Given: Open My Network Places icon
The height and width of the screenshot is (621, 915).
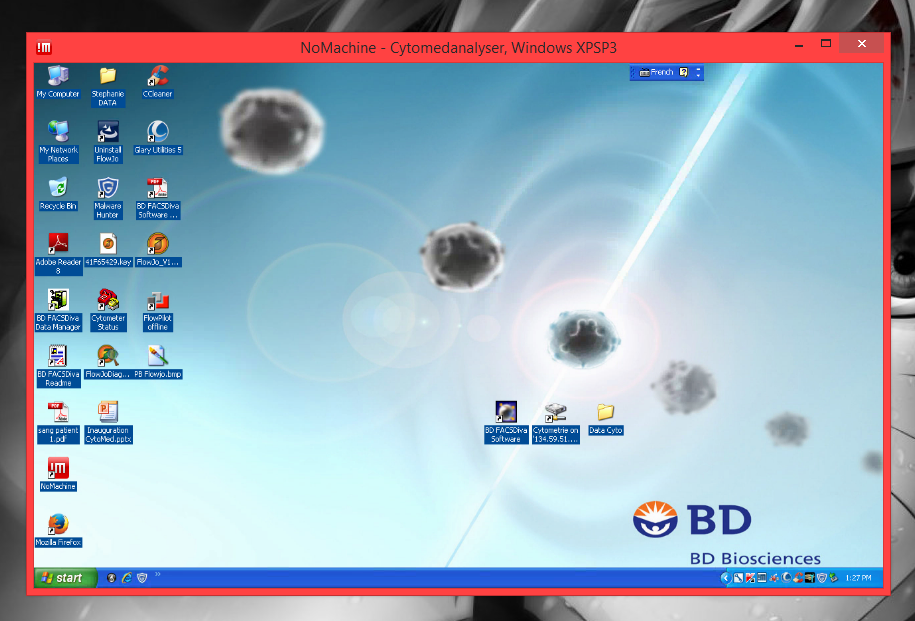Looking at the screenshot, I should pyautogui.click(x=58, y=142).
